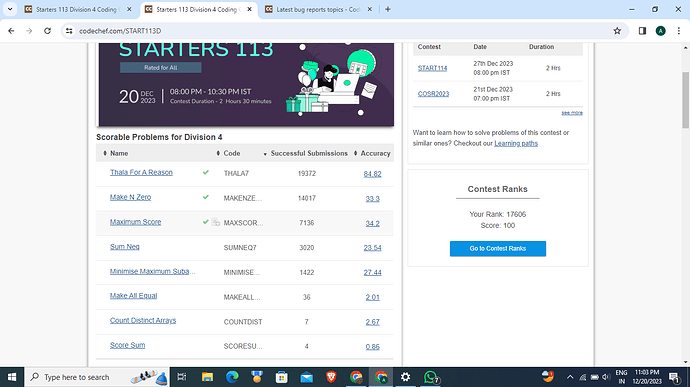Click the solved checkmark for Thala For A Reason
Image resolution: width=690 pixels, height=387 pixels.
tap(206, 172)
